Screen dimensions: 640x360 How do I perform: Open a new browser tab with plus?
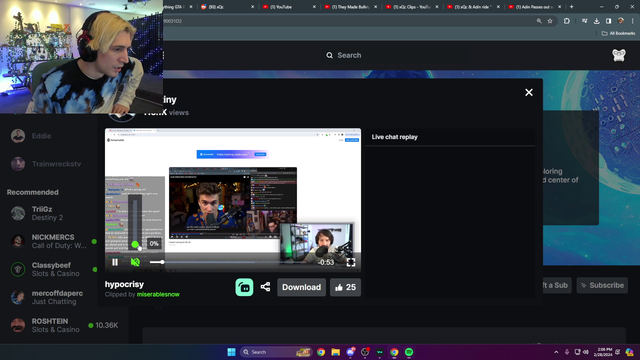571,7
